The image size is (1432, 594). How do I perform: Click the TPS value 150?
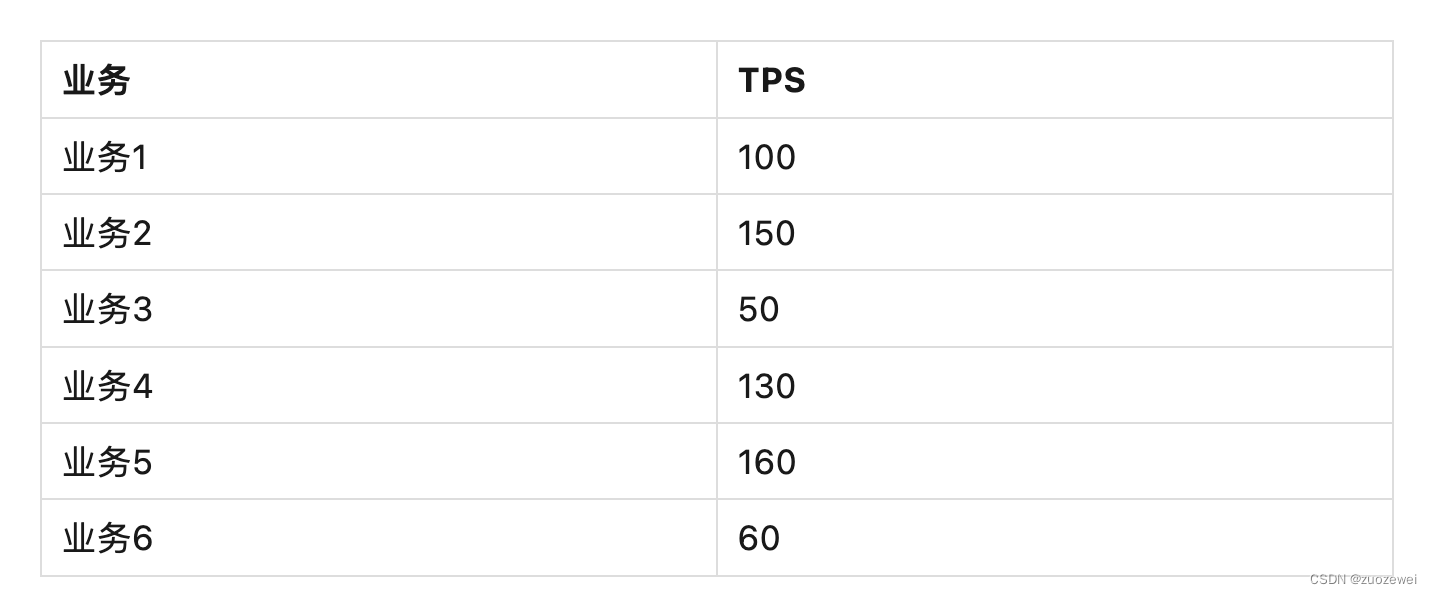click(767, 233)
